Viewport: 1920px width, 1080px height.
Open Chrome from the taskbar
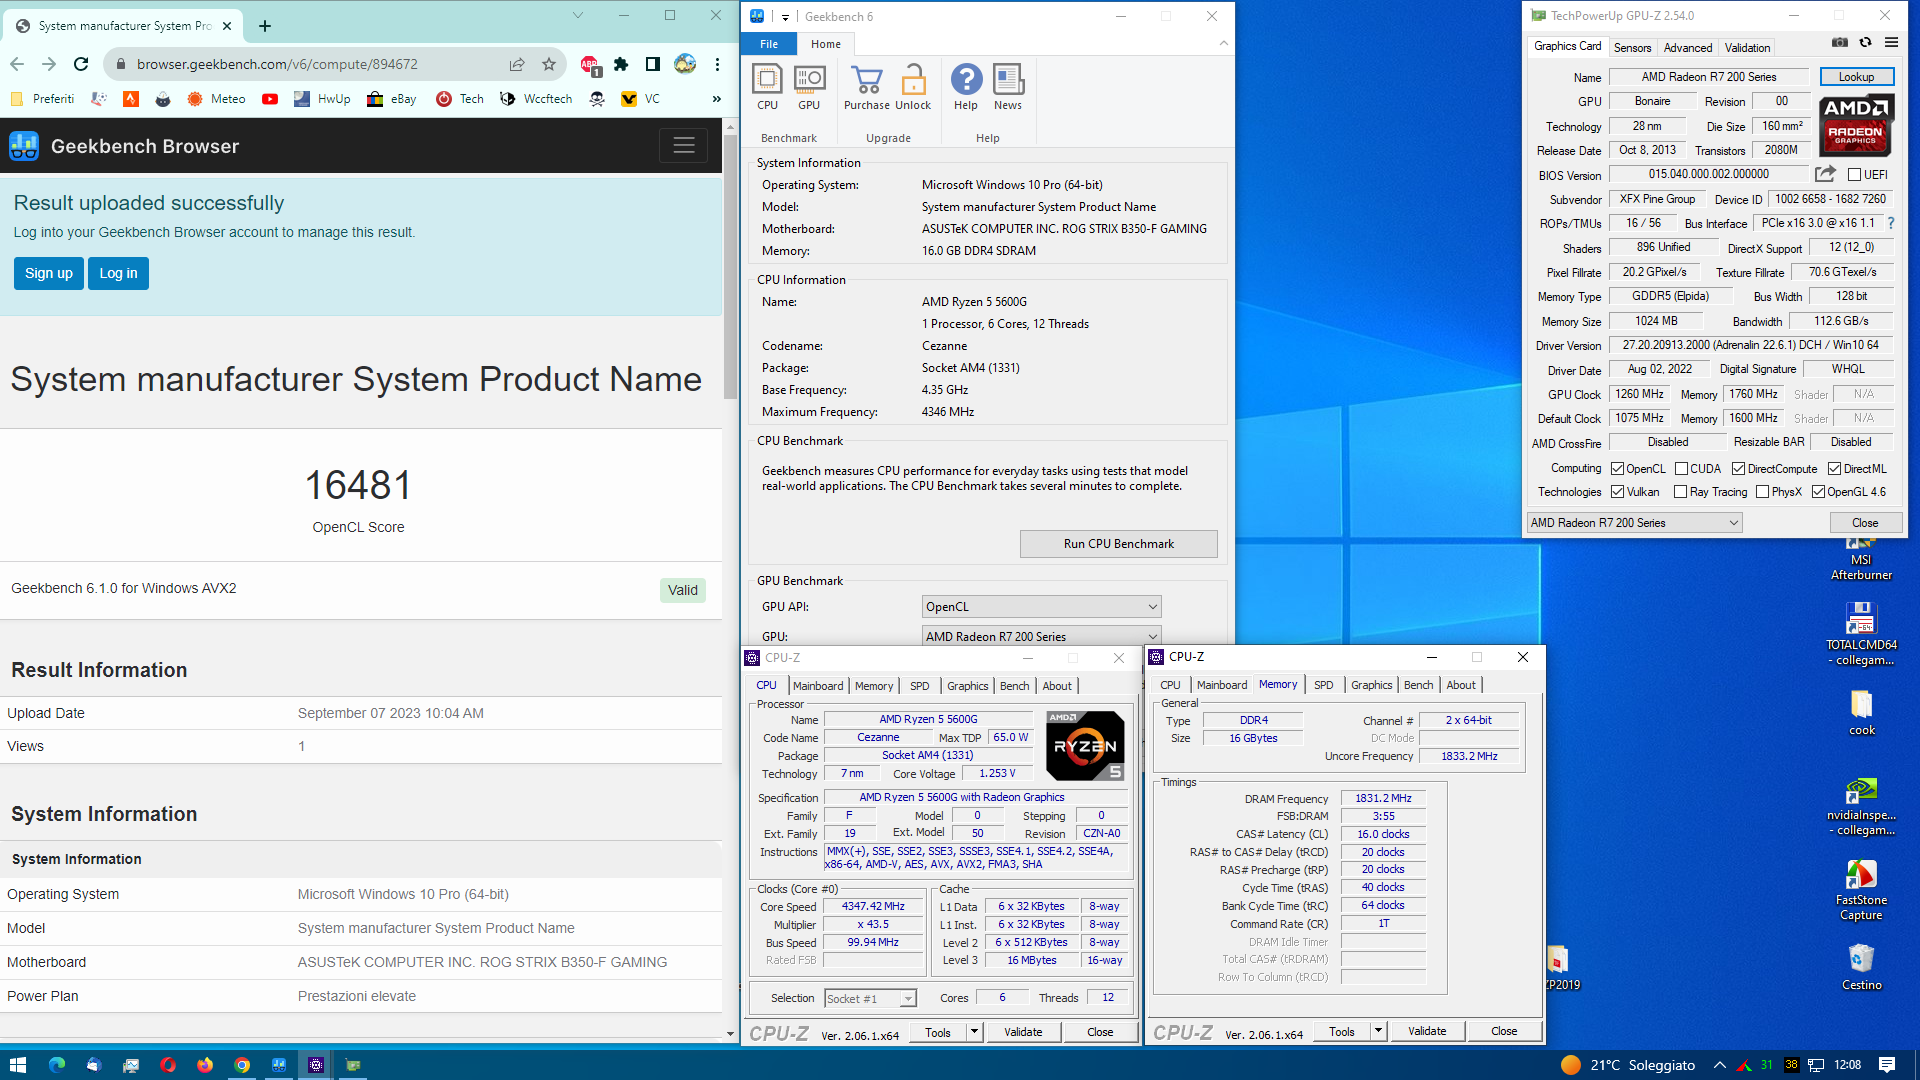(242, 1065)
